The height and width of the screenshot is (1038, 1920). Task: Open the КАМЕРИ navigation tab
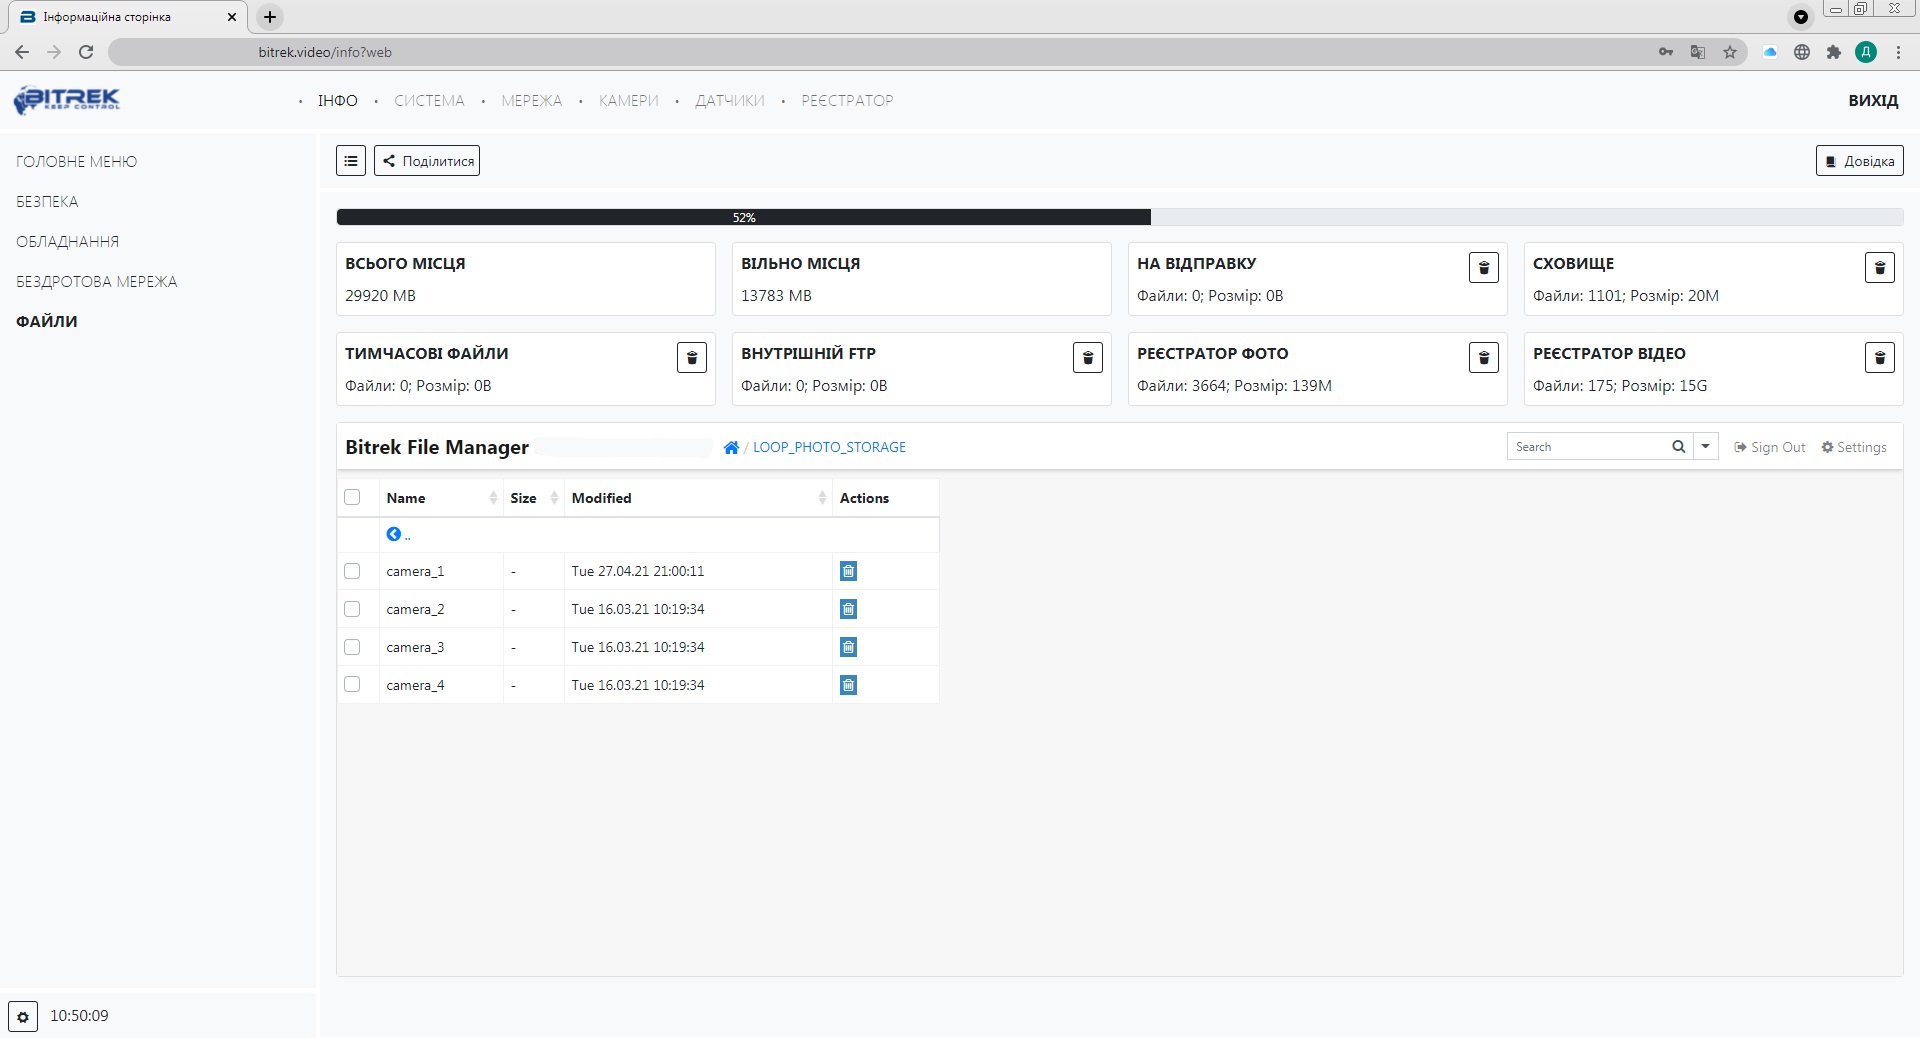628,101
